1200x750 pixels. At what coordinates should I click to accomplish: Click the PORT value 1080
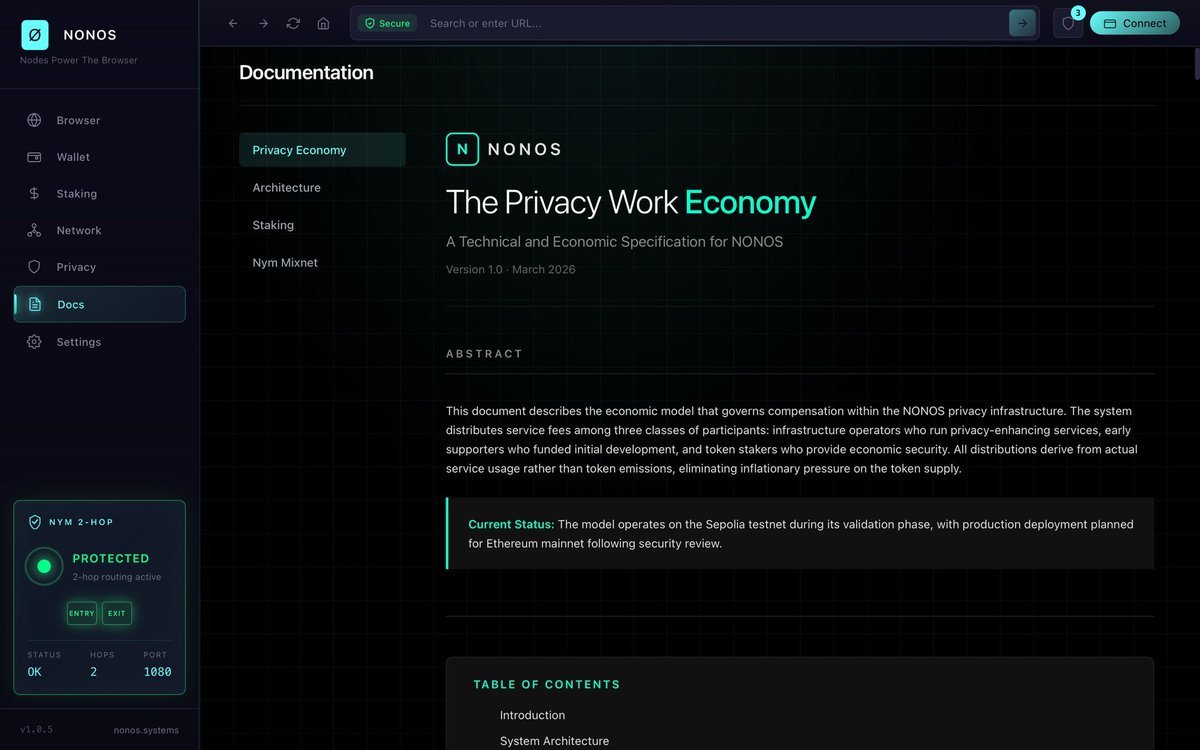pos(157,672)
